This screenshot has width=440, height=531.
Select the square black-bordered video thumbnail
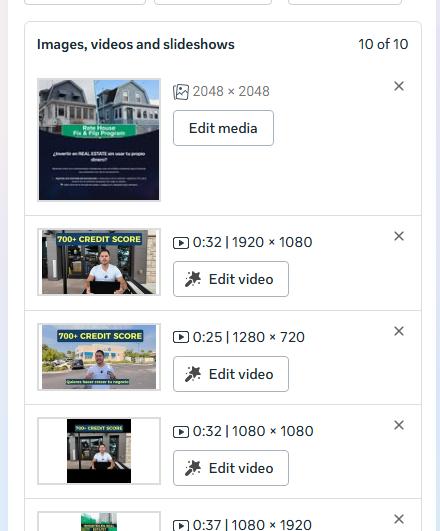pos(99,451)
